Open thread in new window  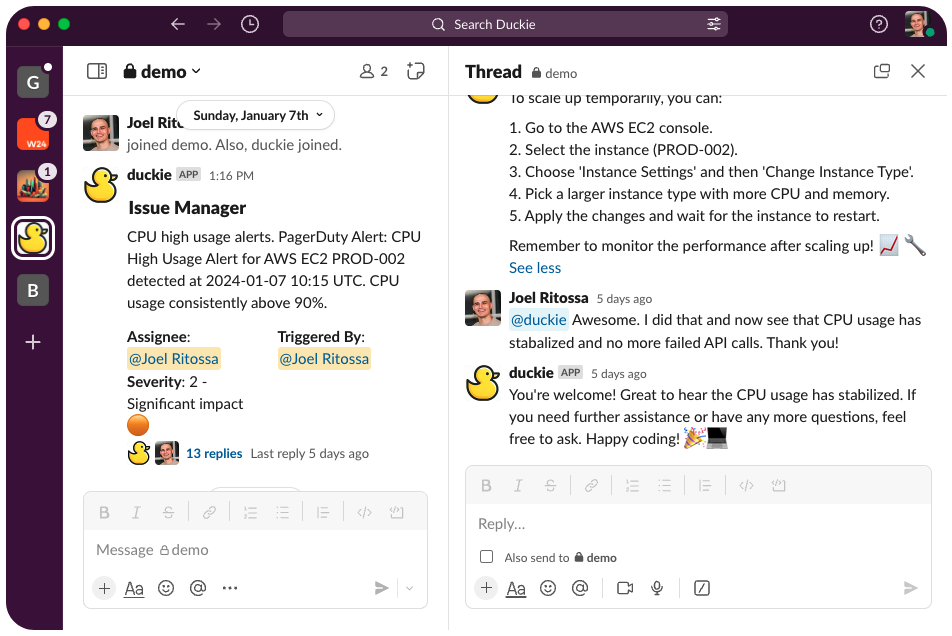882,72
